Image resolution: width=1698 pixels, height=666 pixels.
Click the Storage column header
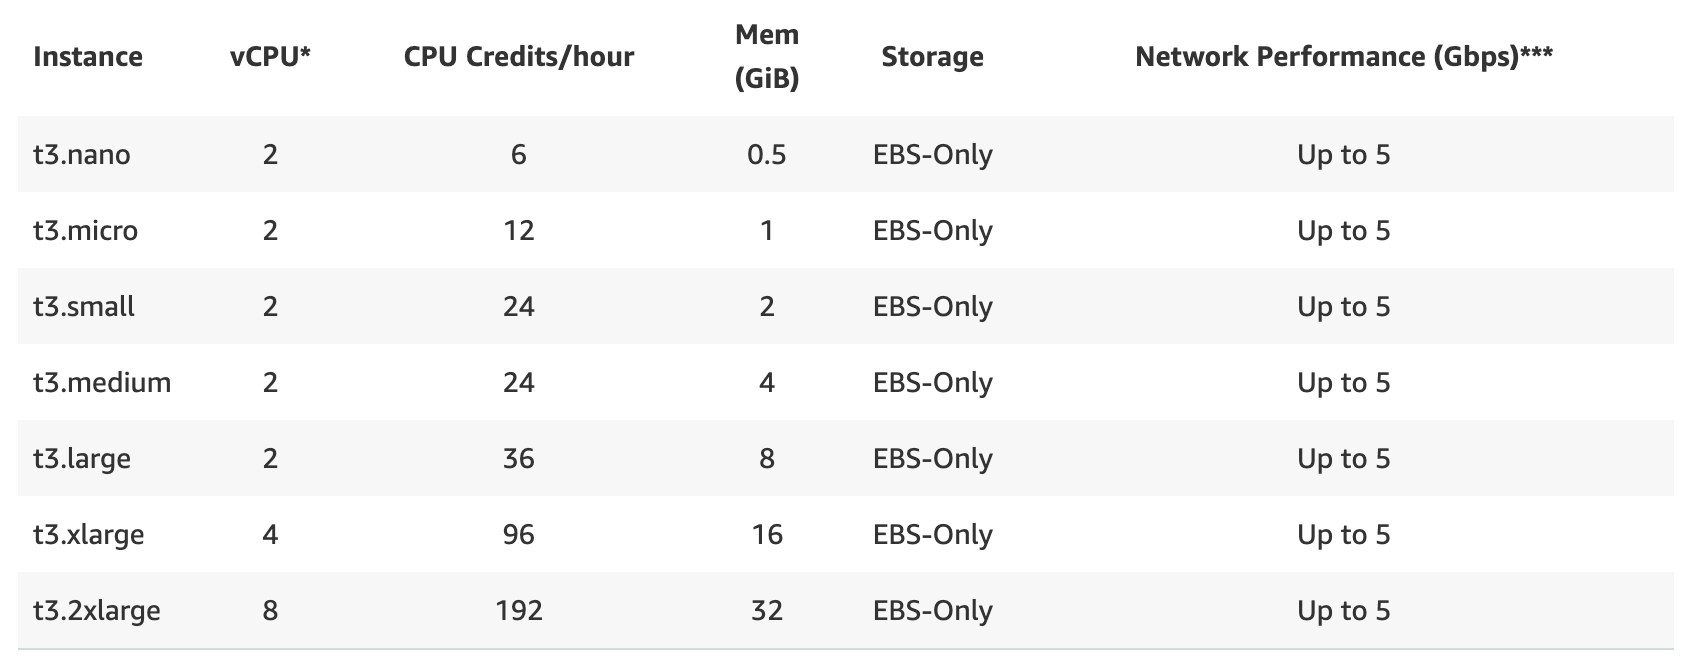click(932, 57)
